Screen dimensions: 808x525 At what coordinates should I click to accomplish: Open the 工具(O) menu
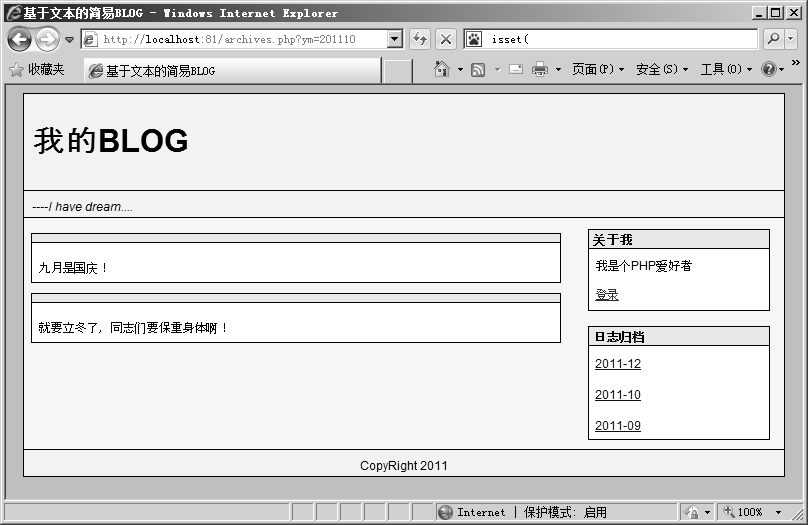(x=726, y=69)
